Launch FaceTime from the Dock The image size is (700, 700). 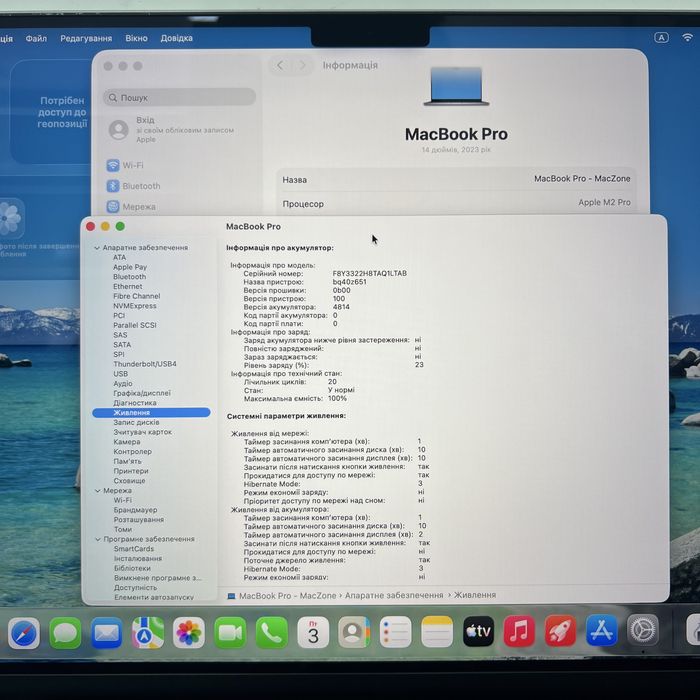[x=230, y=632]
